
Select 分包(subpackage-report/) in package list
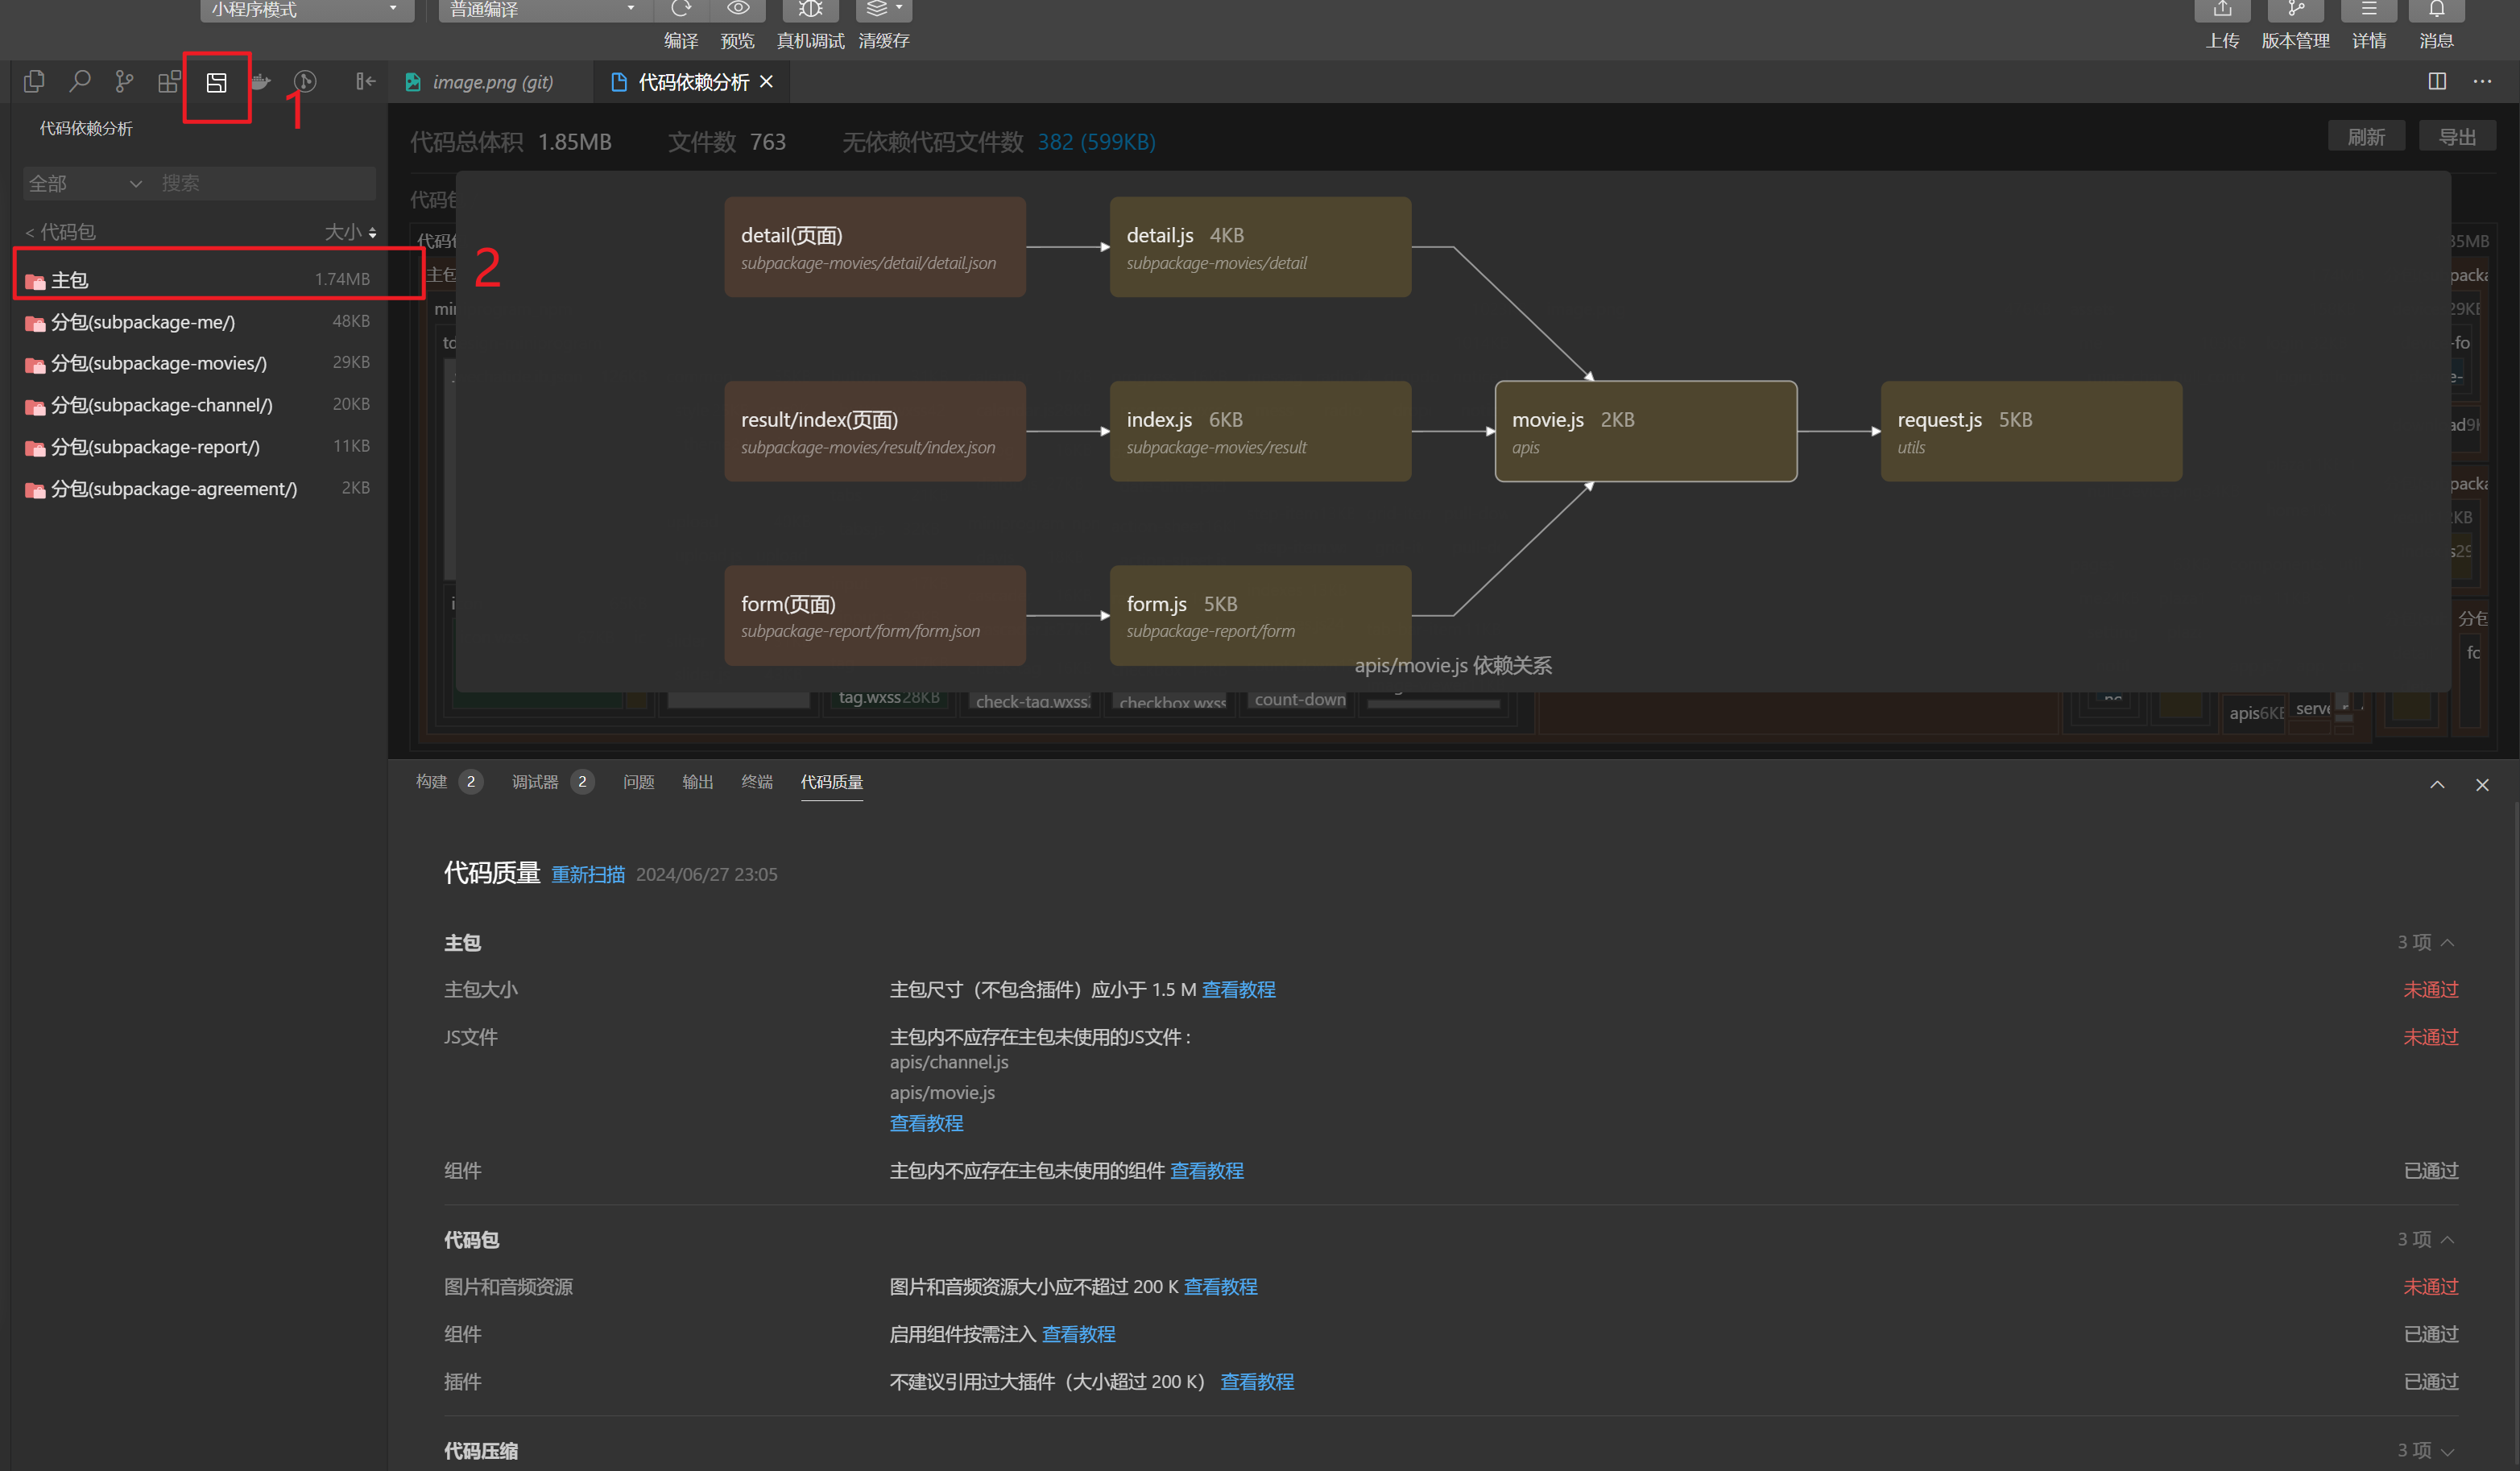(198, 447)
